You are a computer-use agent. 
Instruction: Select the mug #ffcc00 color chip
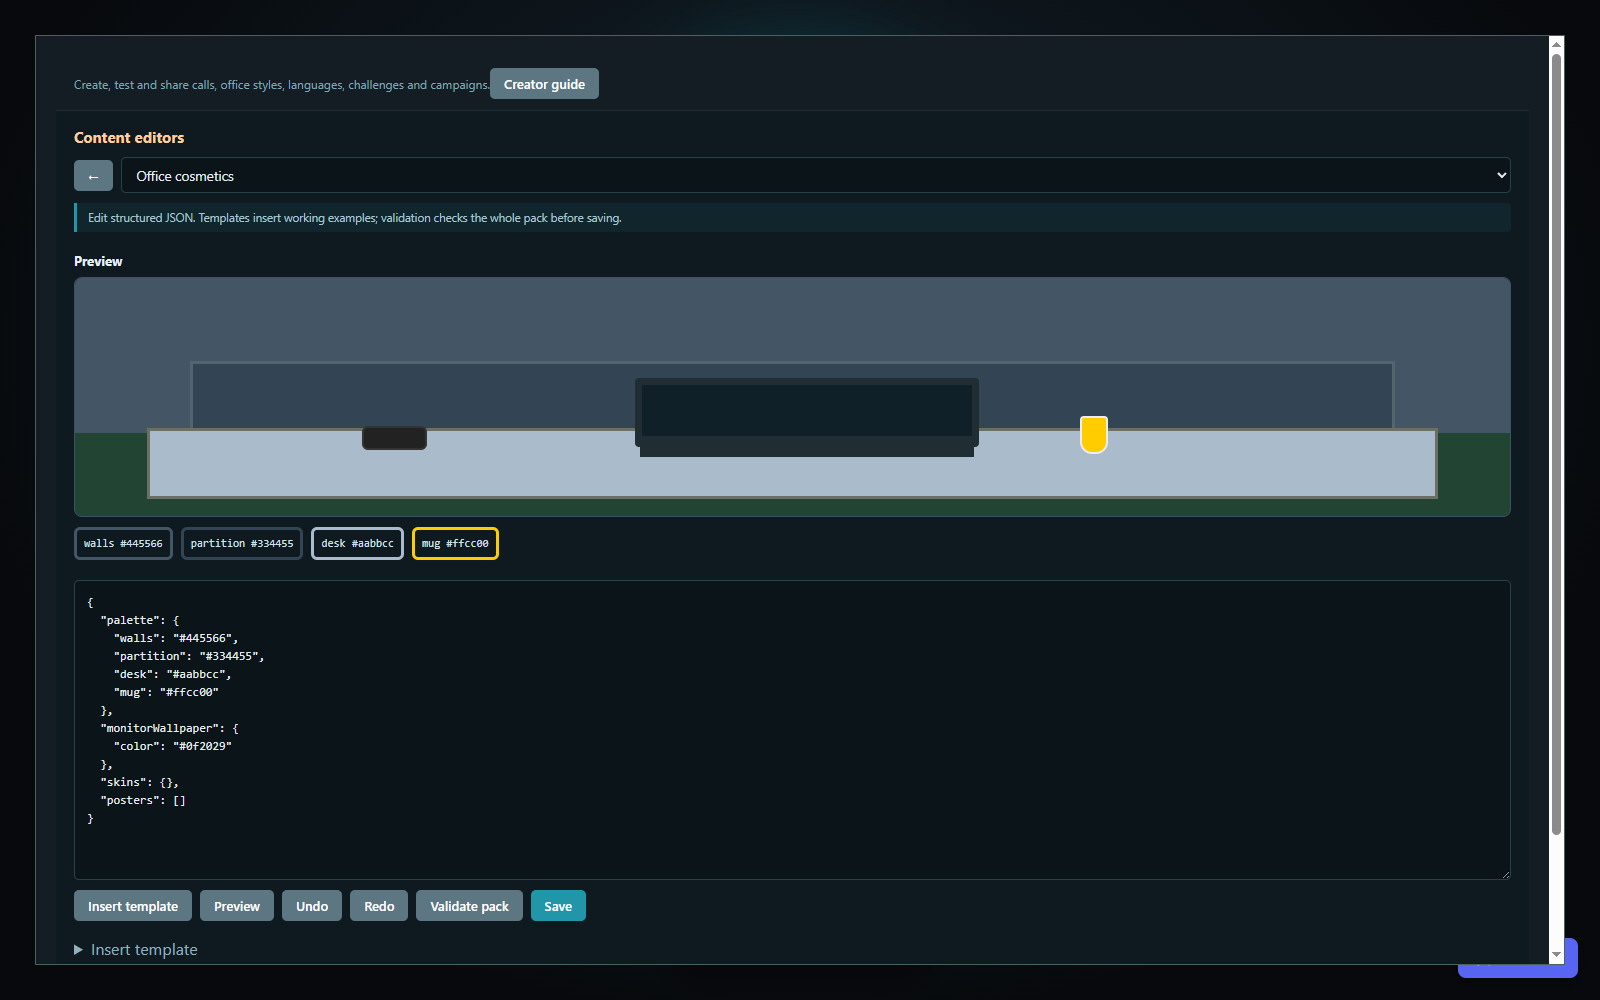(455, 543)
